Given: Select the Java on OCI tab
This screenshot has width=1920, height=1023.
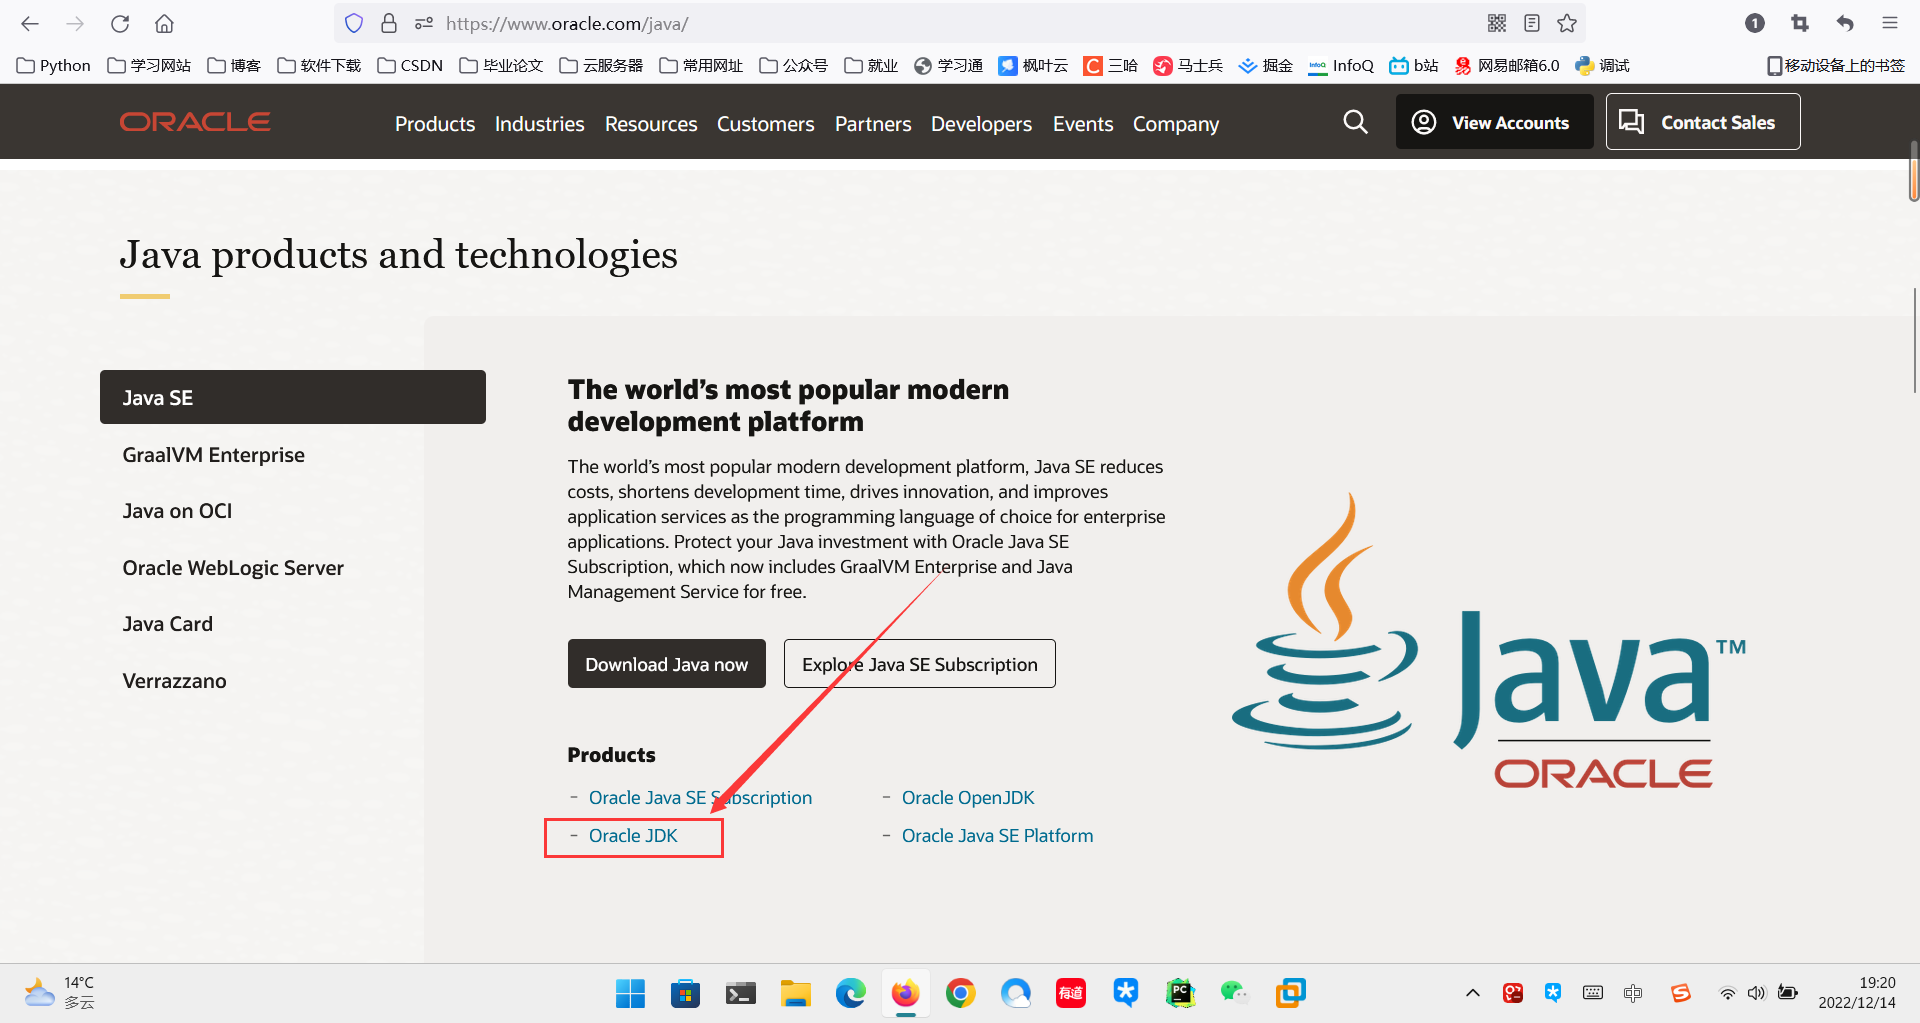Looking at the screenshot, I should coord(178,511).
